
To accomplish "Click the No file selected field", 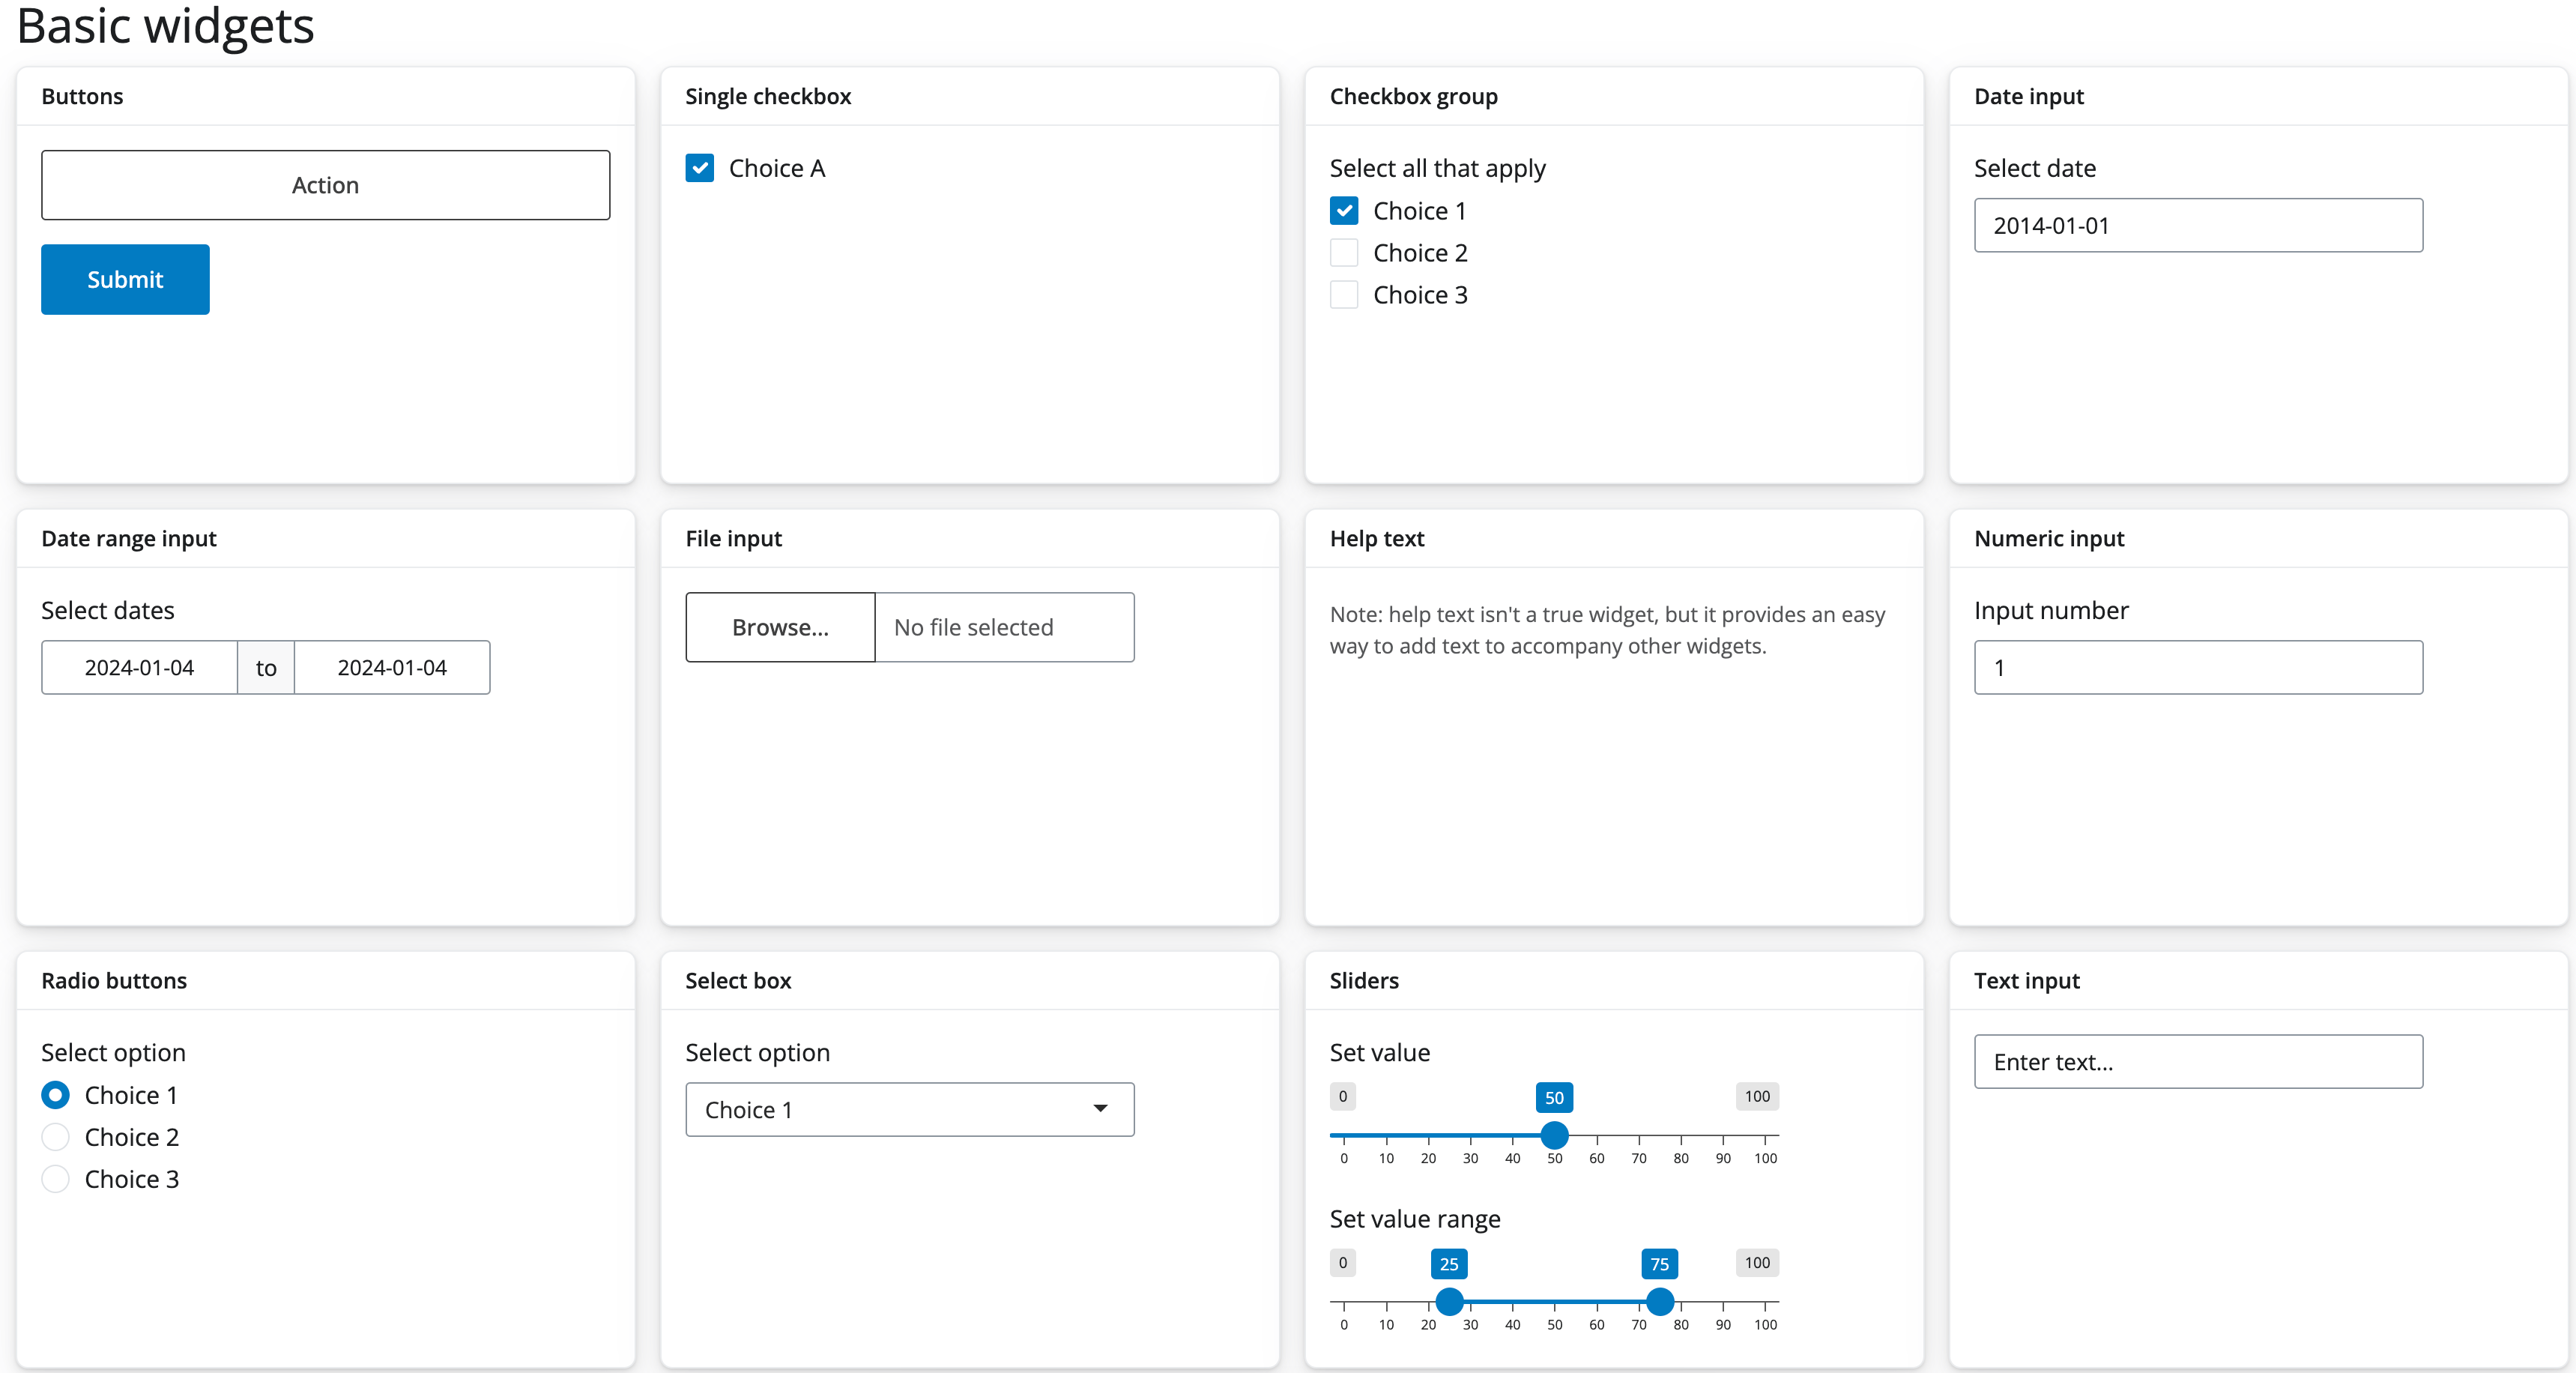I will click(1003, 627).
